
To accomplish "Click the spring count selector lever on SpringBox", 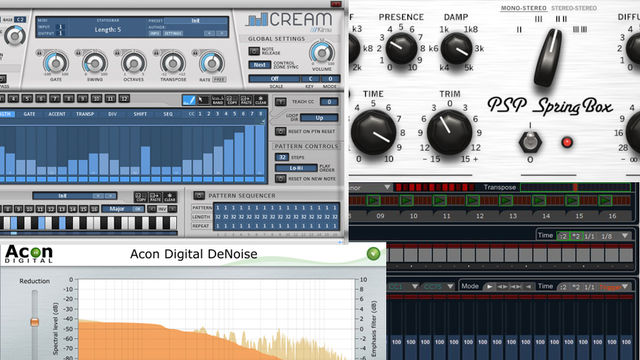I will [547, 57].
